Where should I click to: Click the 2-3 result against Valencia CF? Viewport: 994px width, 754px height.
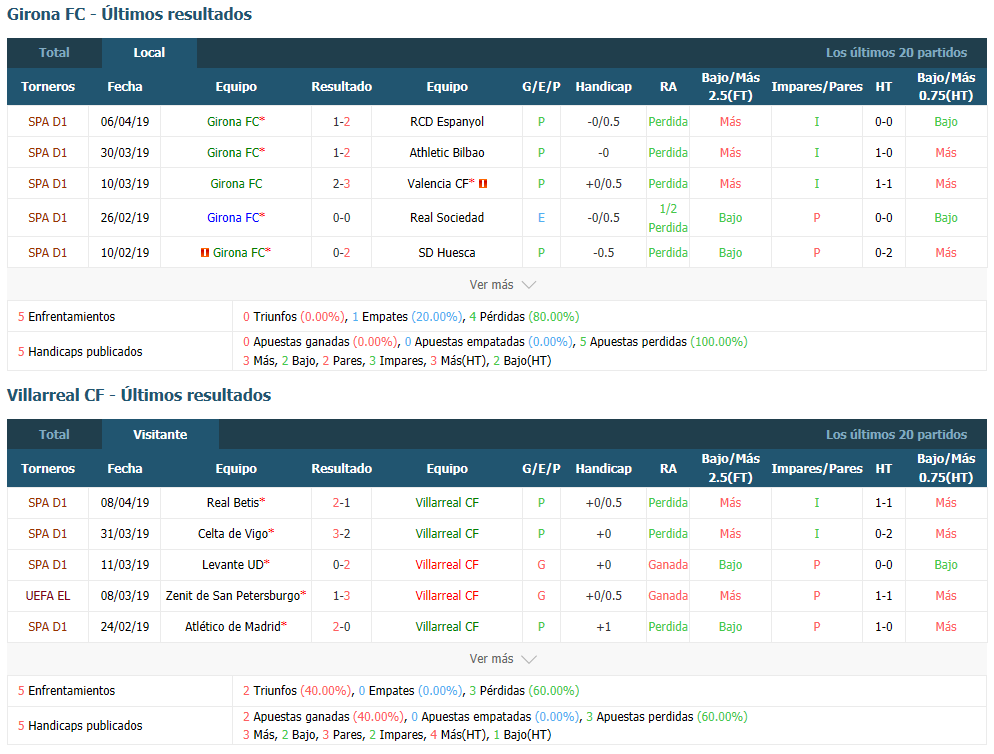342,184
